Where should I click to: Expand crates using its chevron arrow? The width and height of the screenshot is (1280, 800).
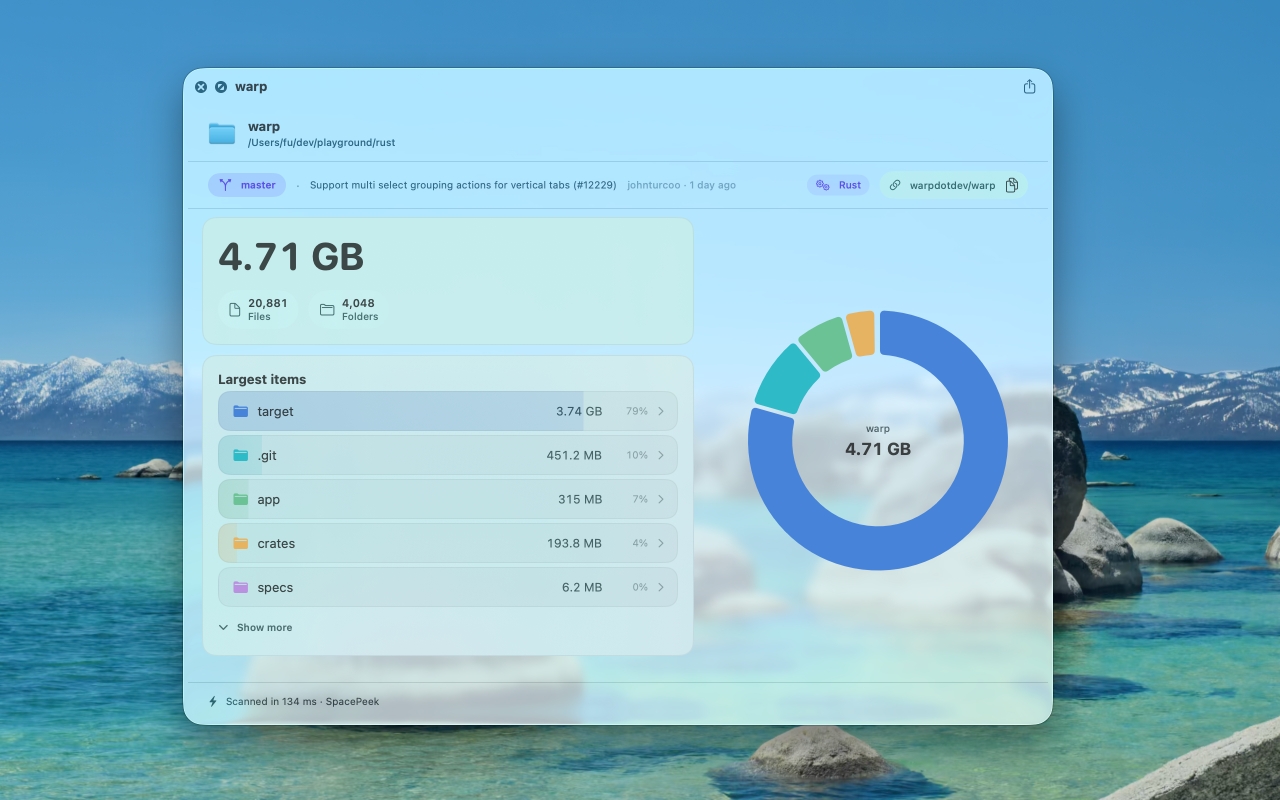point(661,543)
